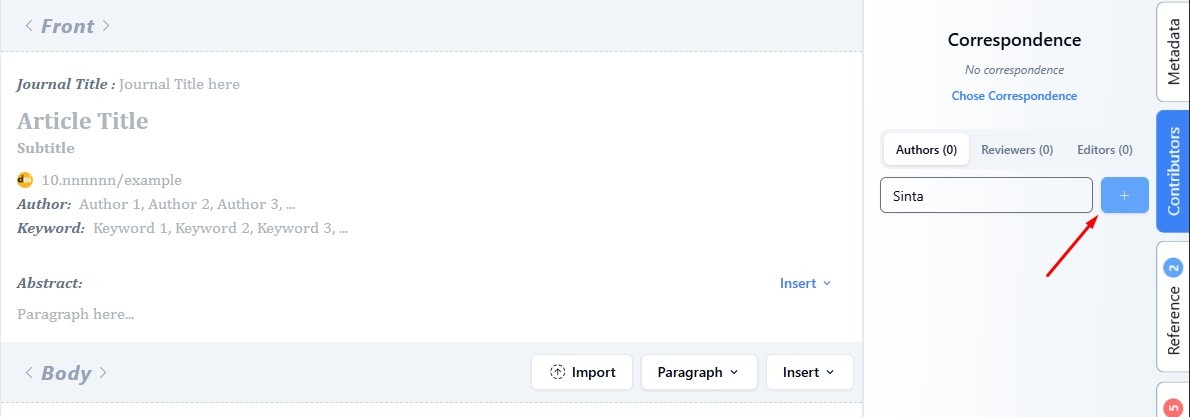This screenshot has height=417, width=1190.
Task: Open the Paragraph dropdown in Body
Action: pyautogui.click(x=698, y=372)
